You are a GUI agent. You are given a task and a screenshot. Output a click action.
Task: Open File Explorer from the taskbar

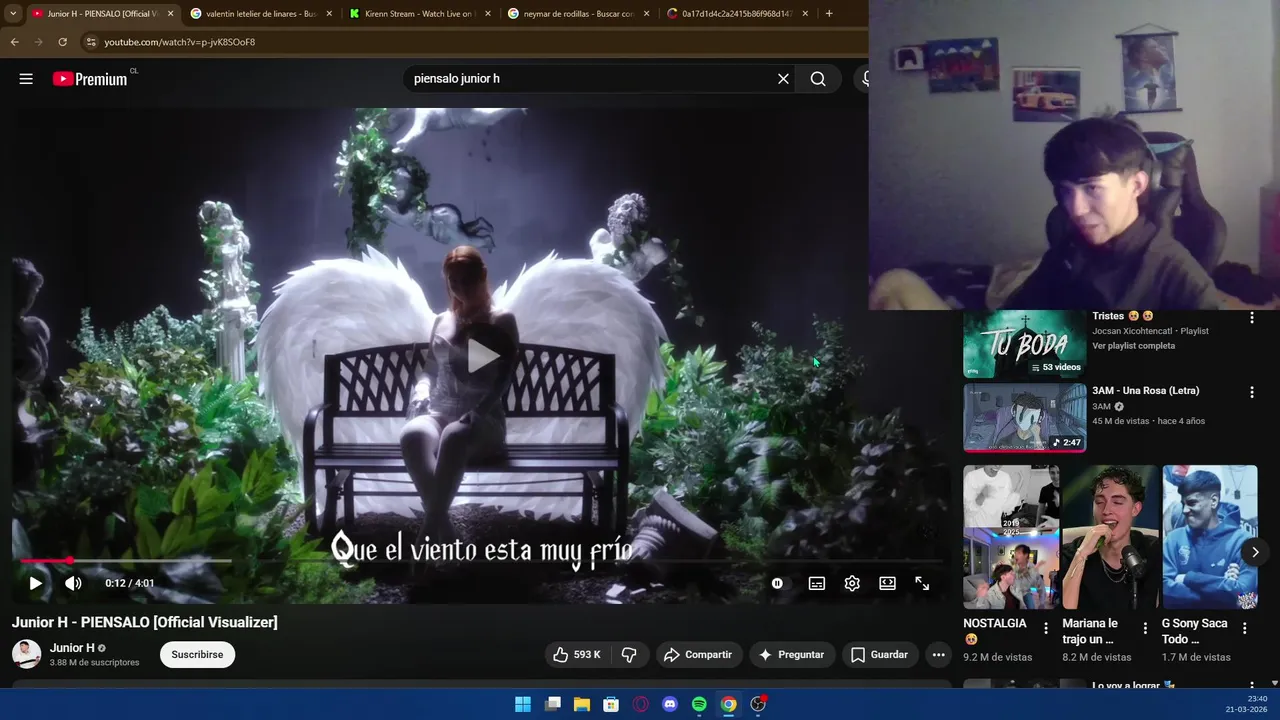(x=582, y=704)
